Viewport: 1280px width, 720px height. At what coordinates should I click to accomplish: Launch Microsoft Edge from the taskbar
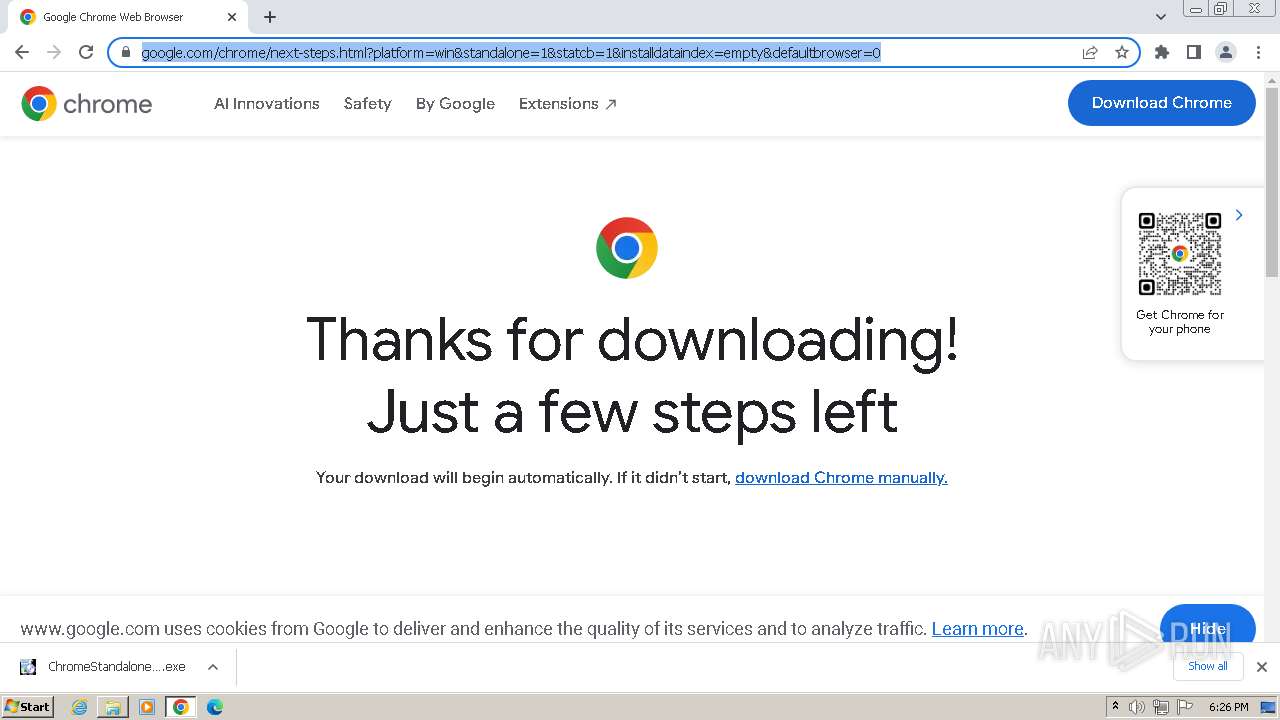coord(215,707)
